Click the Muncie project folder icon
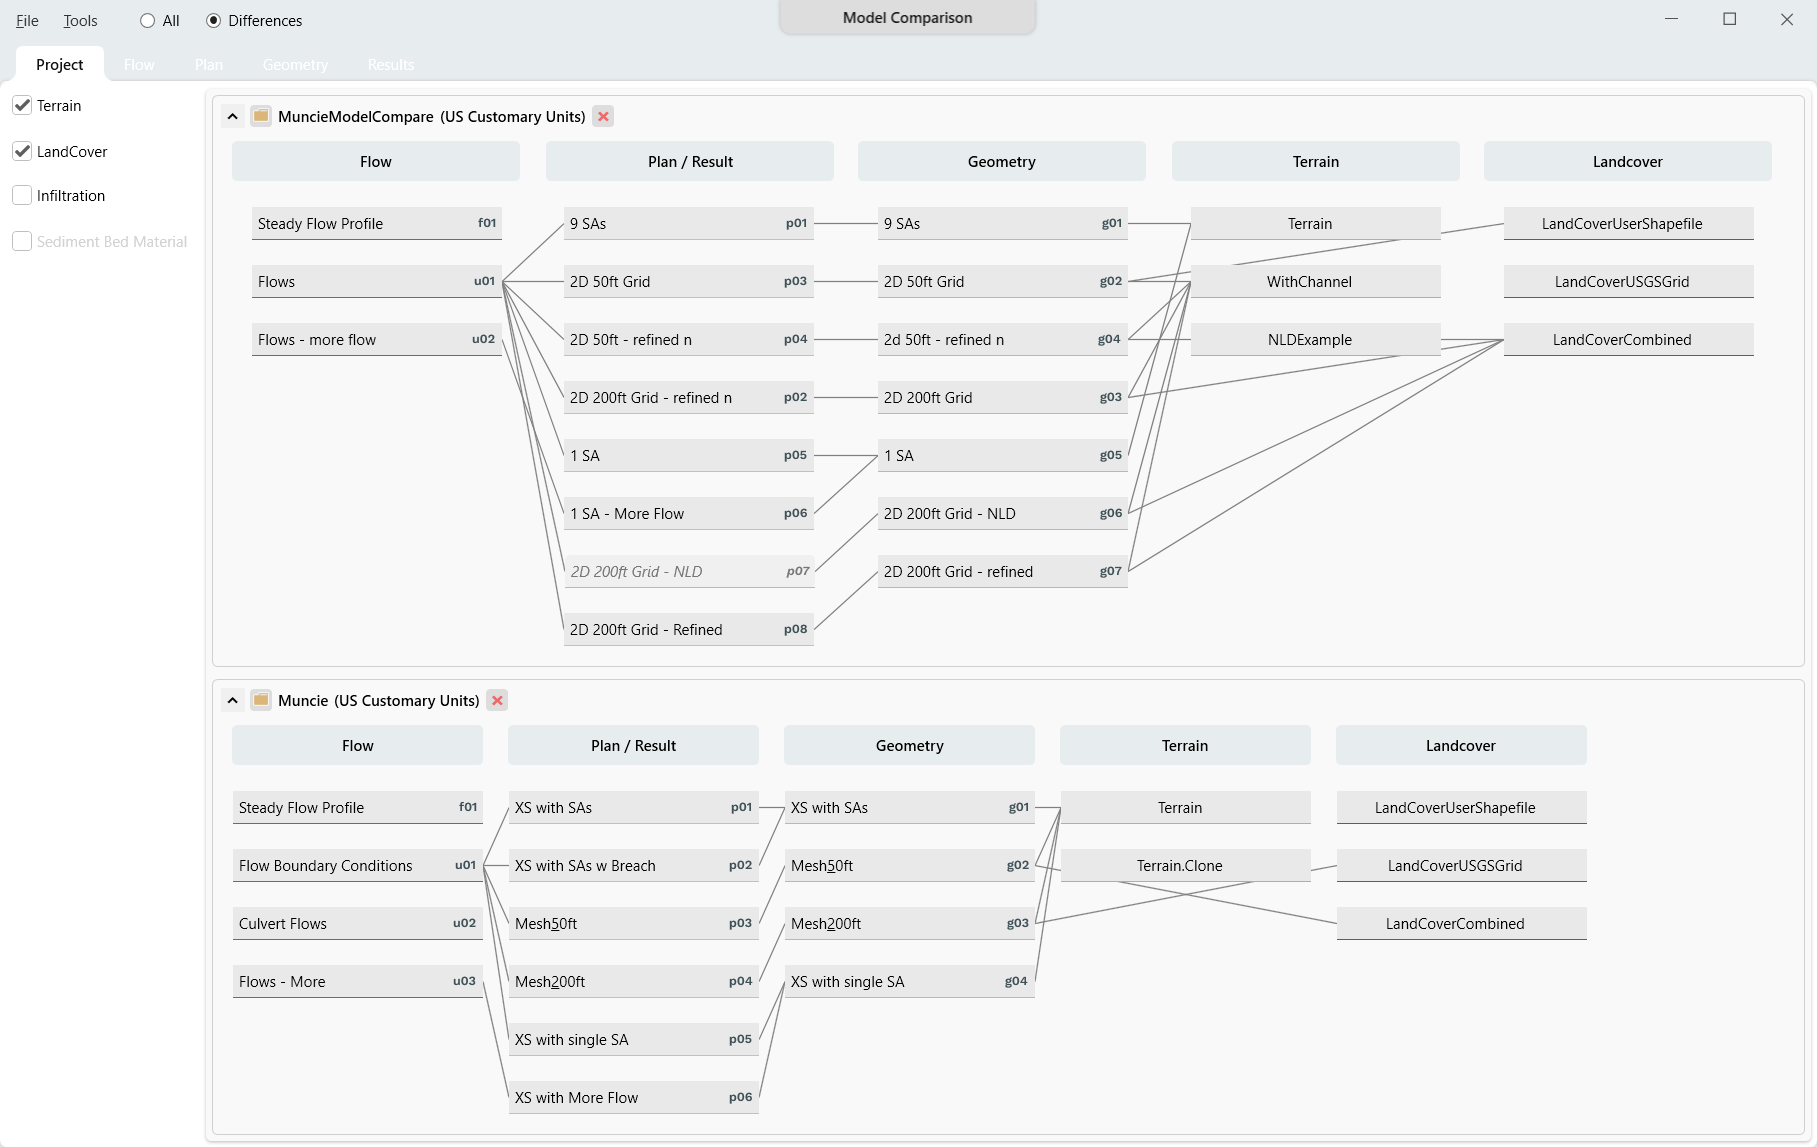Viewport: 1817px width, 1147px height. click(260, 700)
